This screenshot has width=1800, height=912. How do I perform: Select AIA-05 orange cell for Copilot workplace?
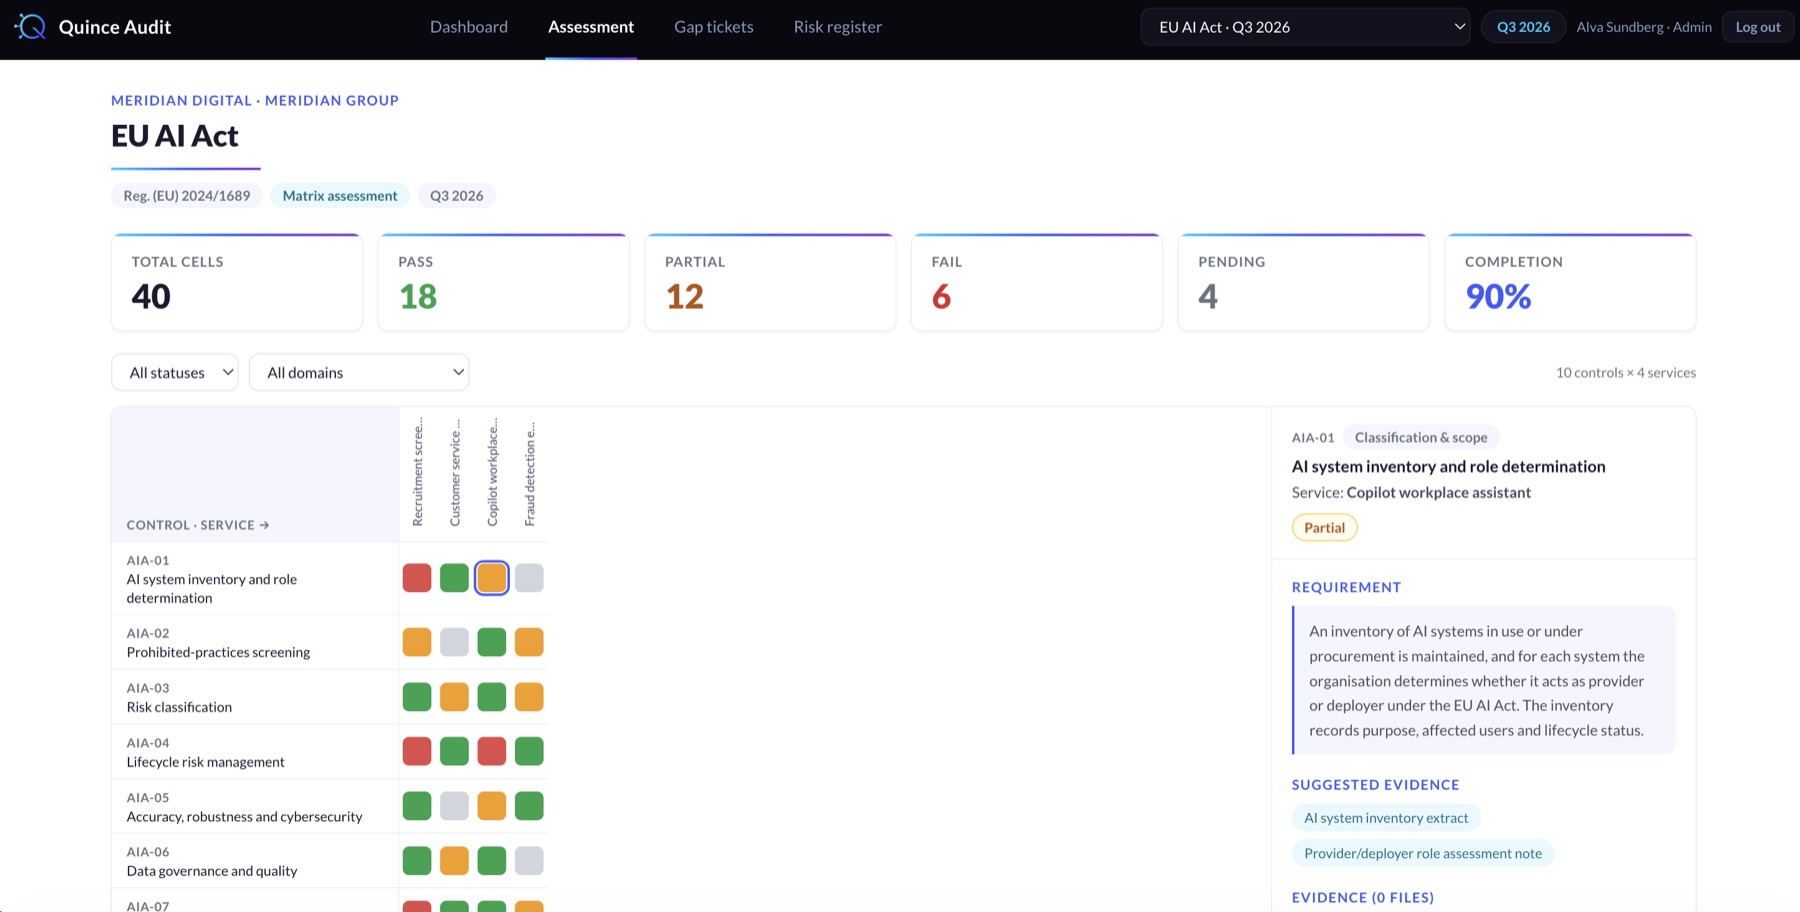click(492, 806)
